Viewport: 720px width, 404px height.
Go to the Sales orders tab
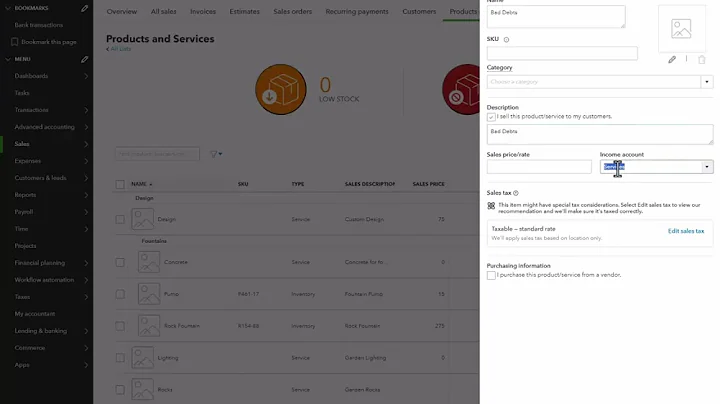[292, 11]
